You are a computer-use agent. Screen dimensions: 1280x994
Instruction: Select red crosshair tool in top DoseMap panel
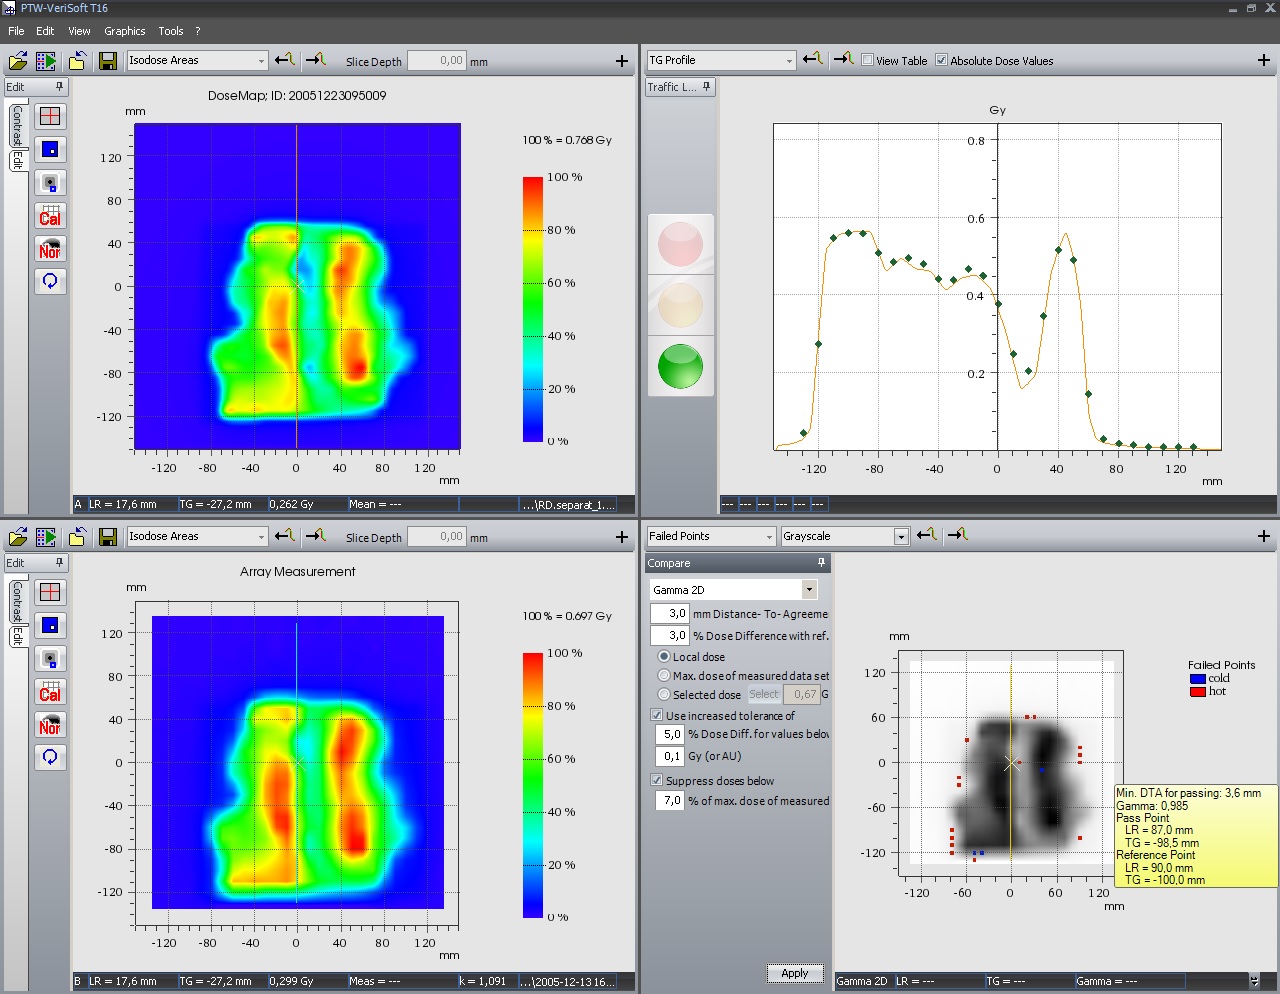tap(50, 116)
